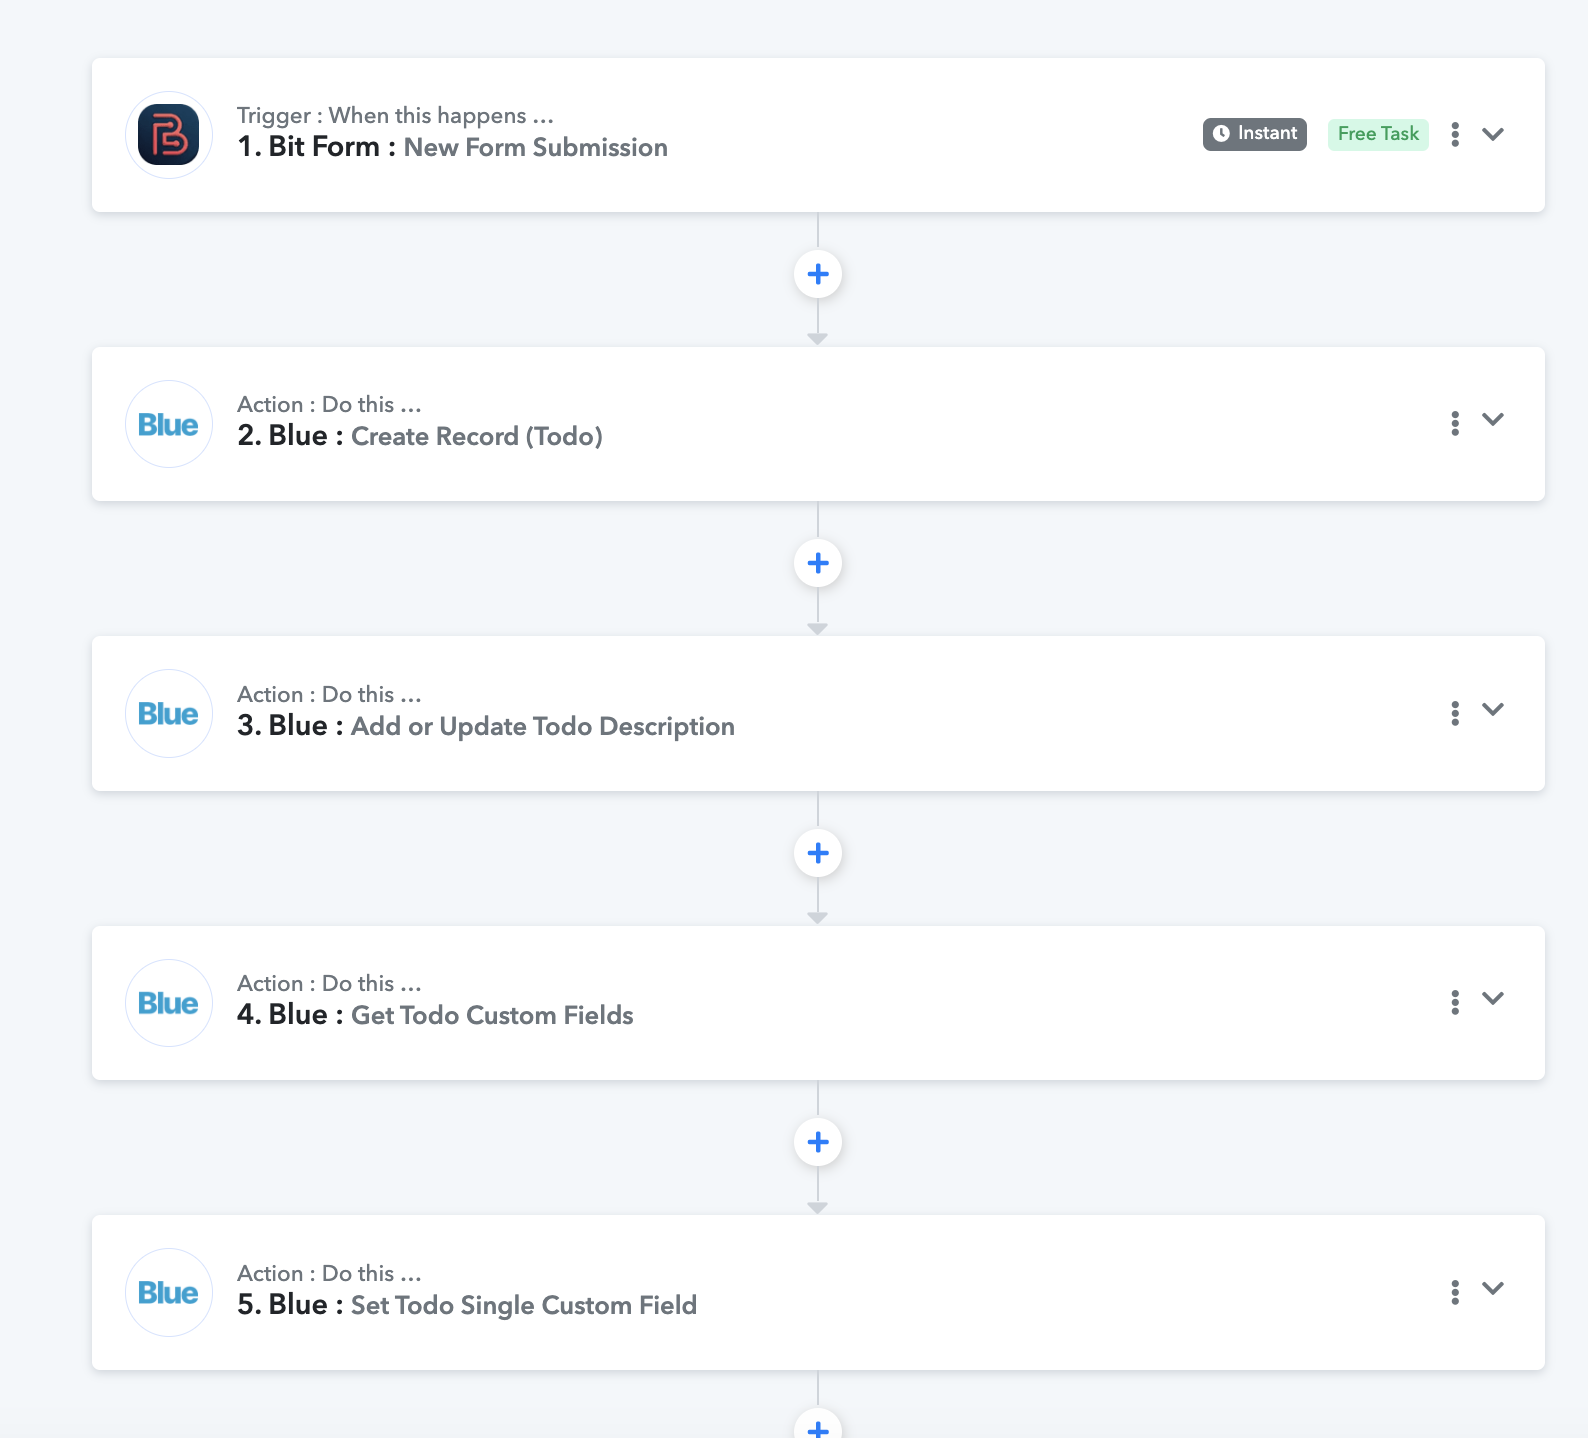Expand the Create Record (Todo) step
Image resolution: width=1588 pixels, height=1438 pixels.
pos(1493,420)
